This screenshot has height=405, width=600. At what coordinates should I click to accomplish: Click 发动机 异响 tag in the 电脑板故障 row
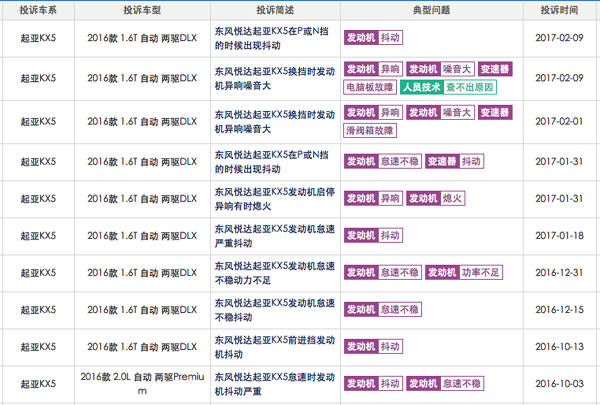tap(373, 69)
